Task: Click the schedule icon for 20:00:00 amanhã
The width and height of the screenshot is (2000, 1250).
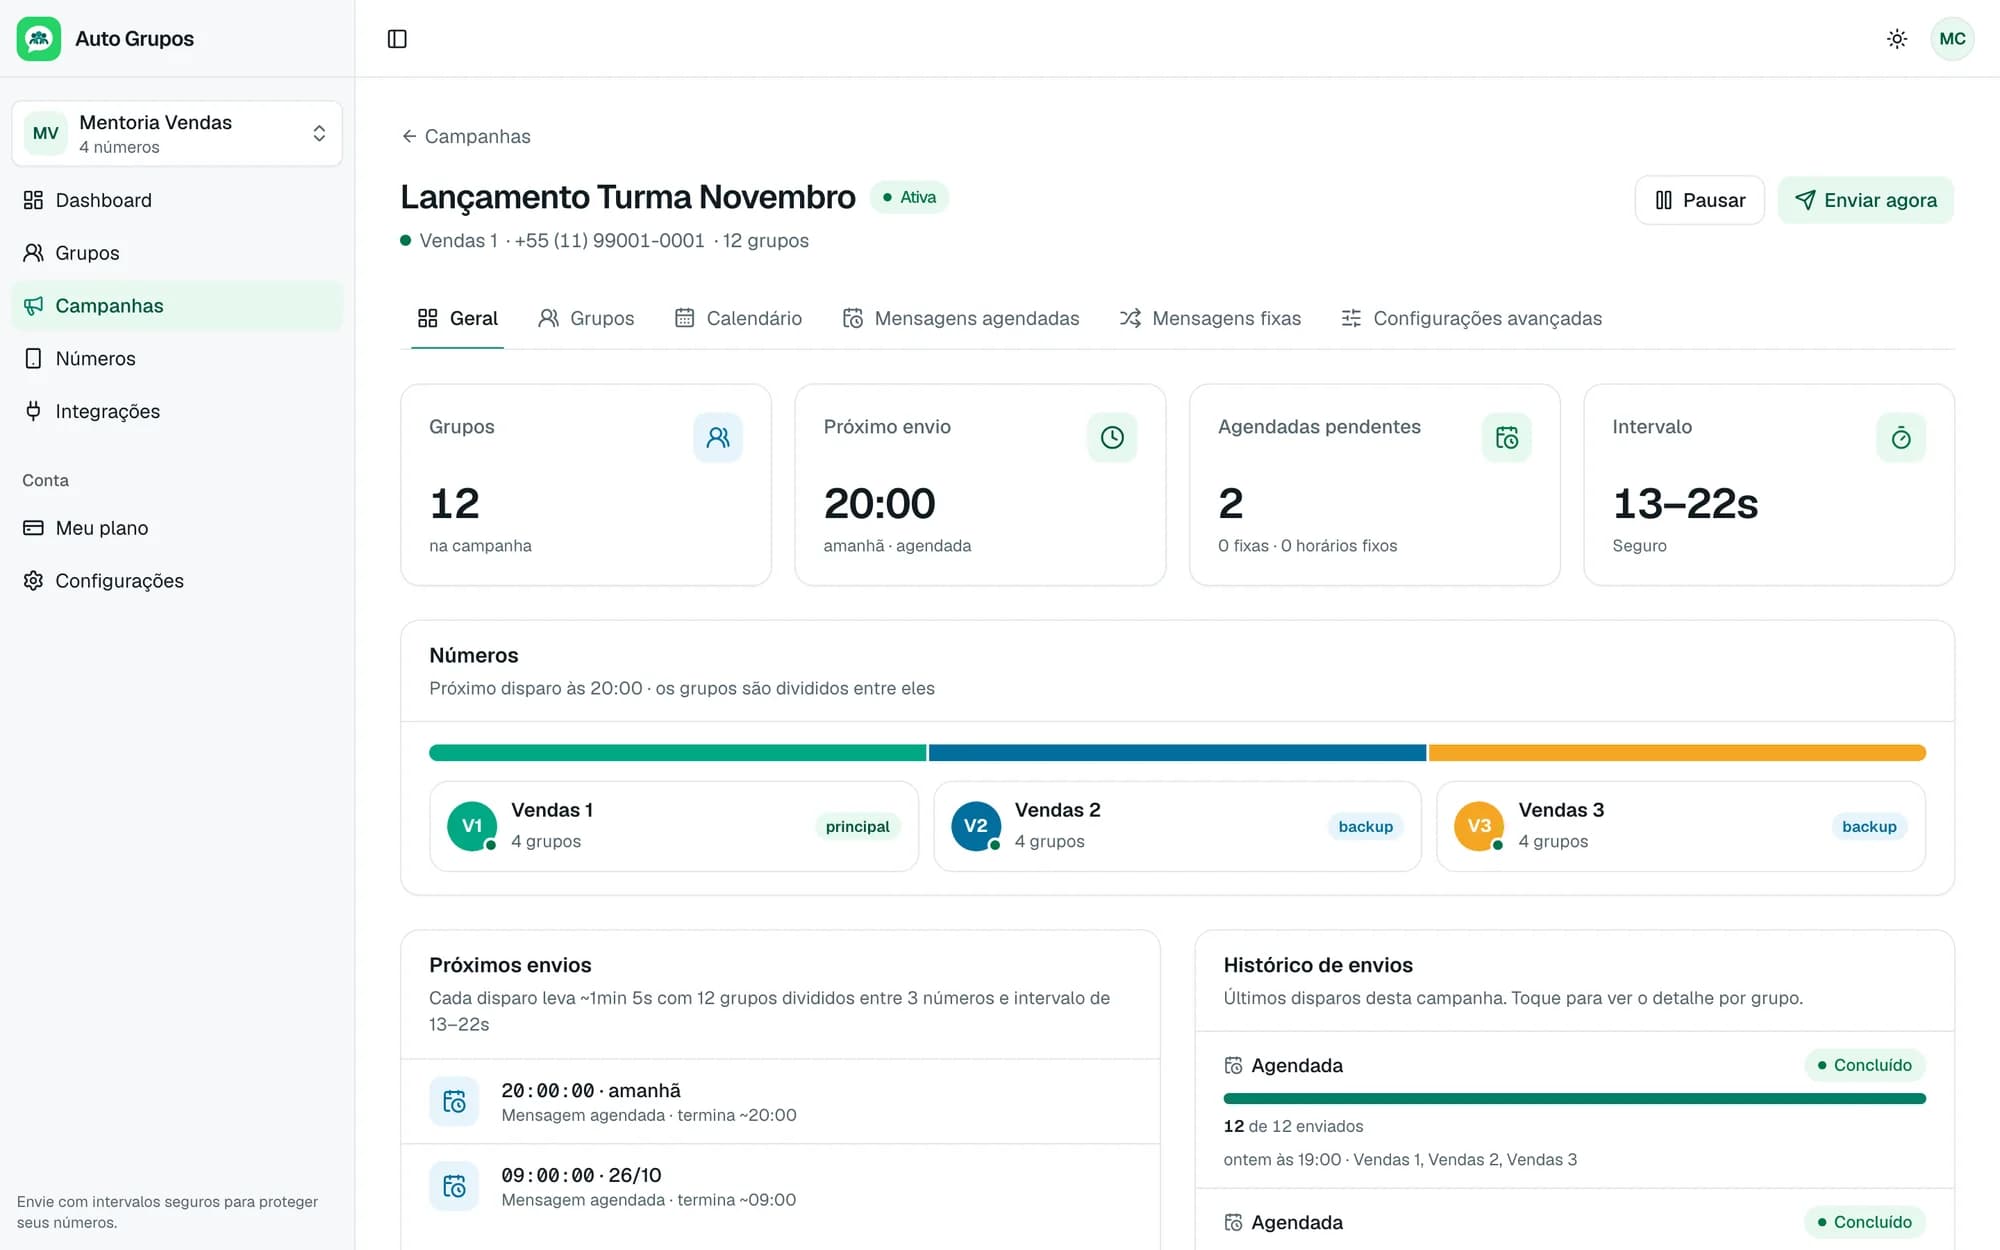Action: [454, 1102]
